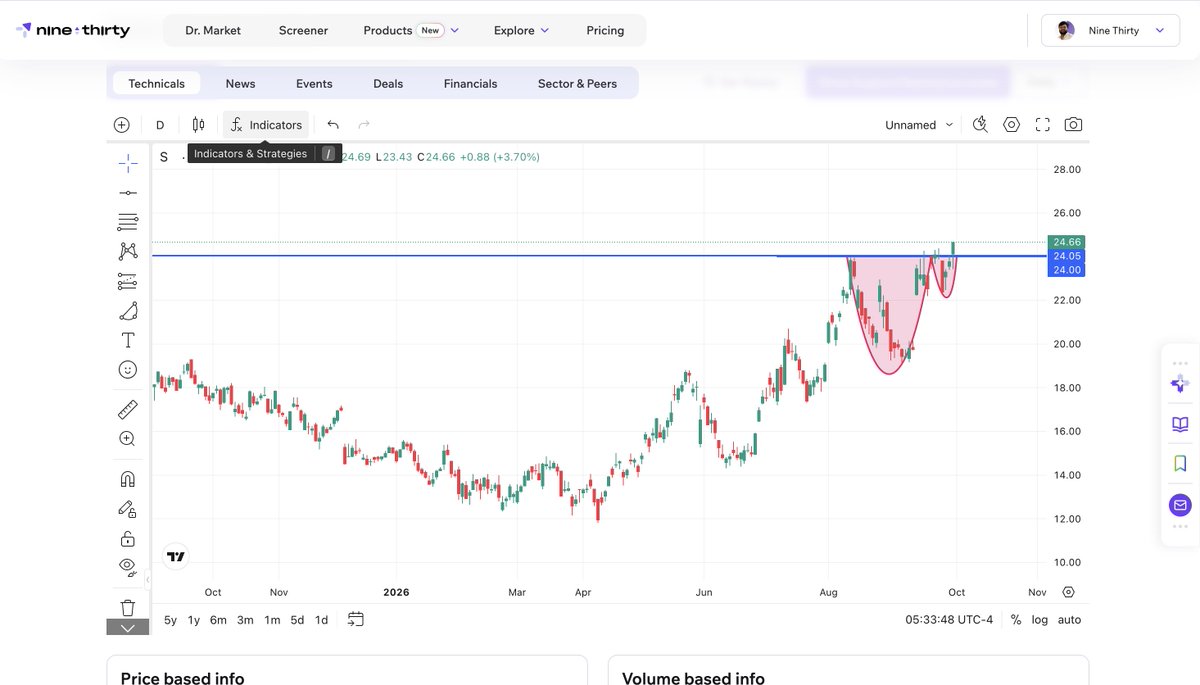Select the crosshair cursor tool

(128, 162)
